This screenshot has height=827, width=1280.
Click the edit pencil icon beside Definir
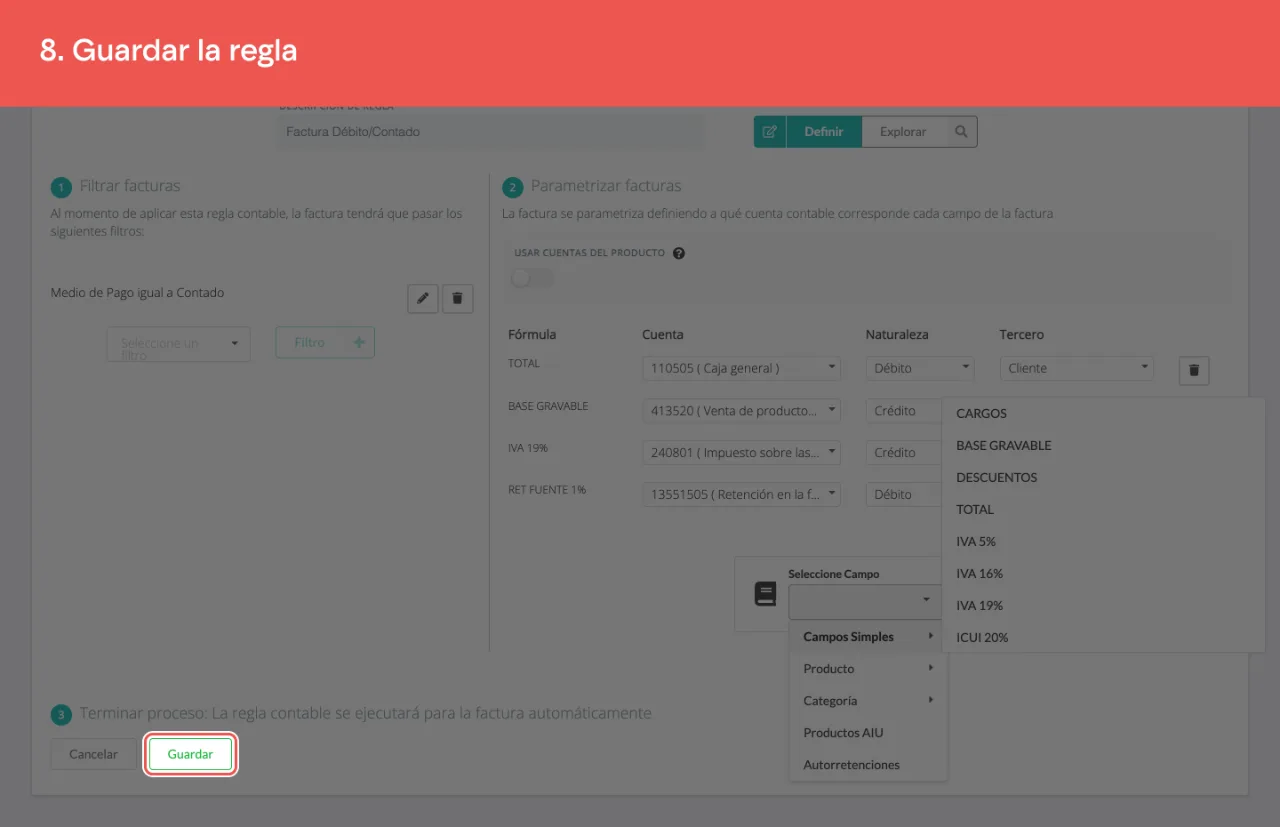coord(770,131)
